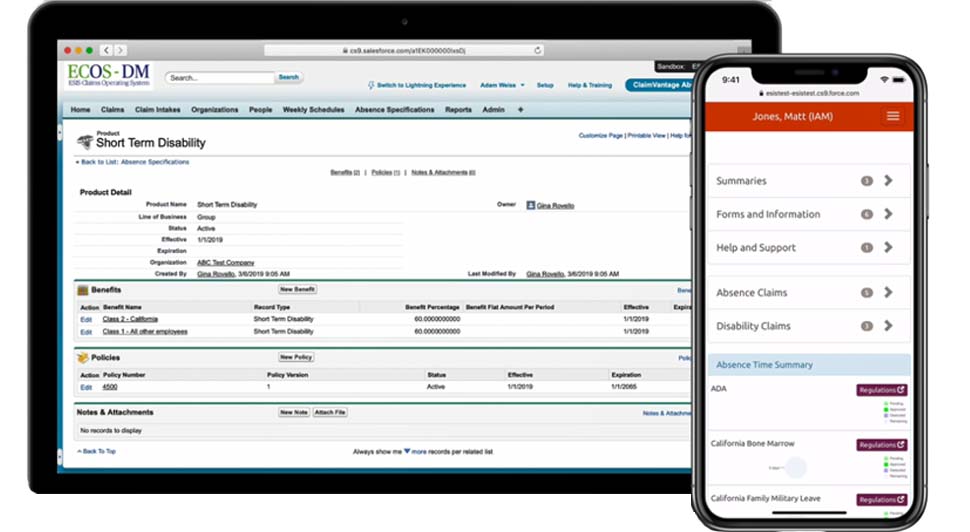Click the New Note button
The height and width of the screenshot is (532, 970).
[294, 412]
